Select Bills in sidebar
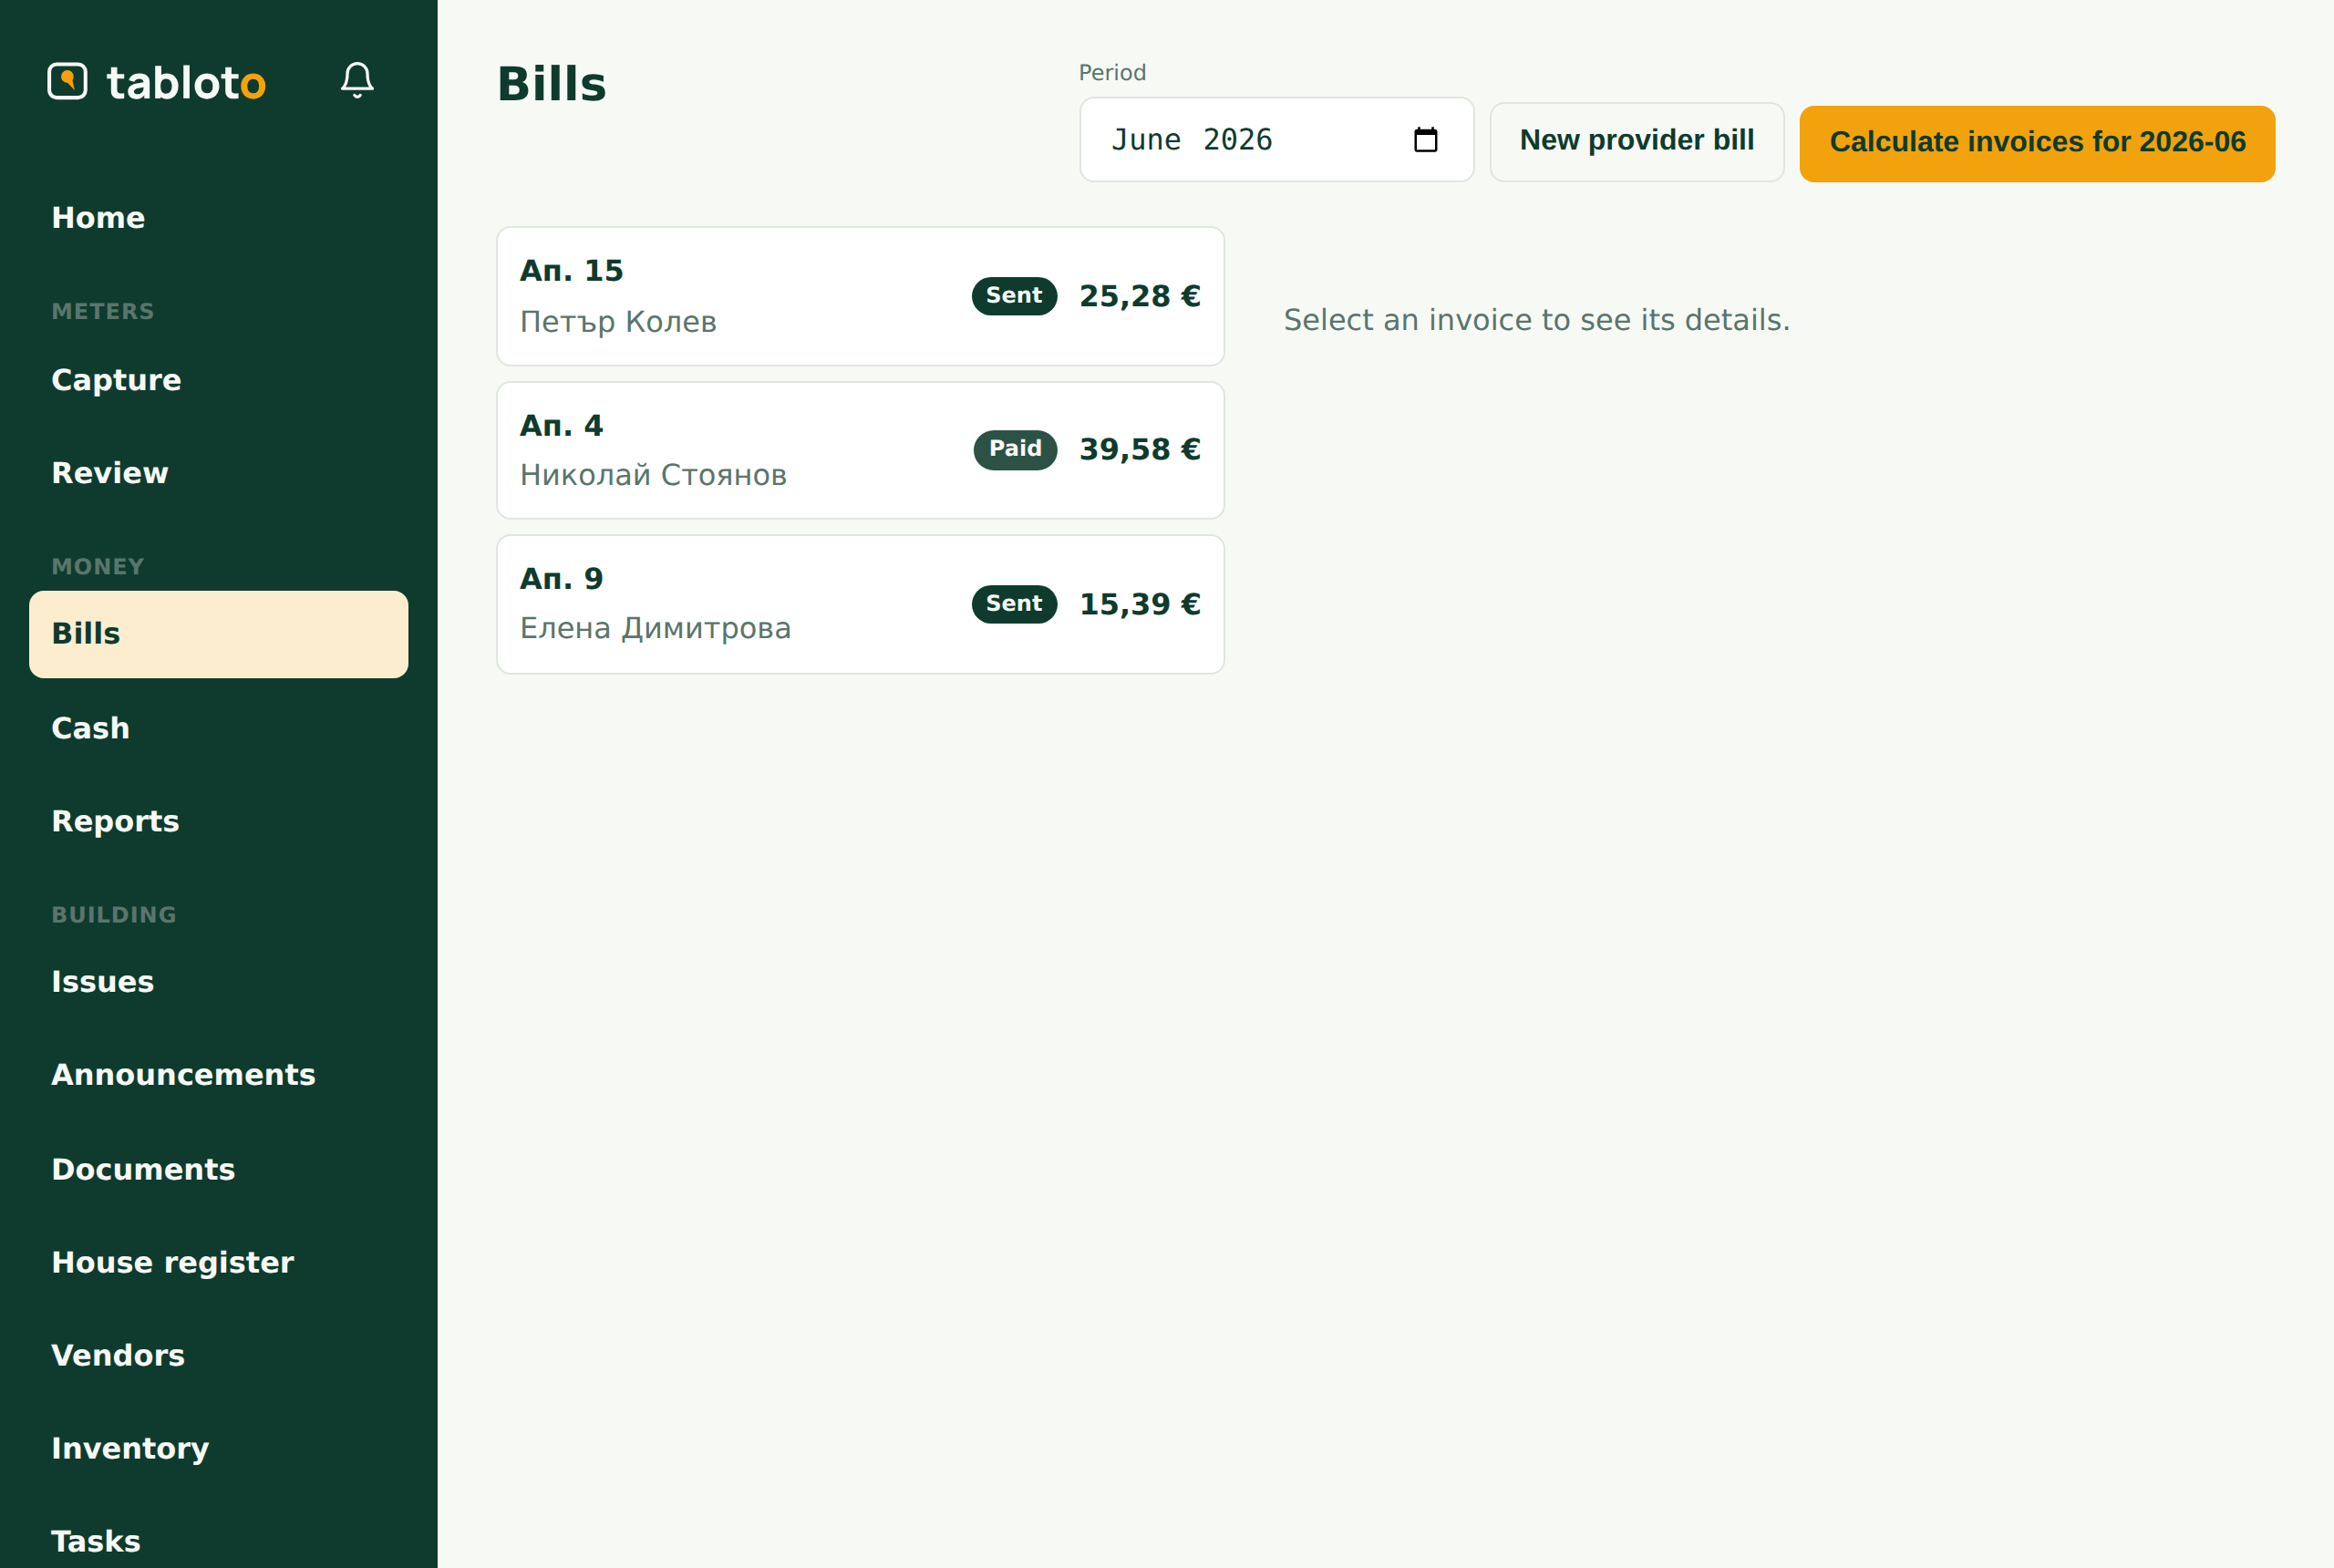Screen dimensions: 2334x1568 click(218, 634)
